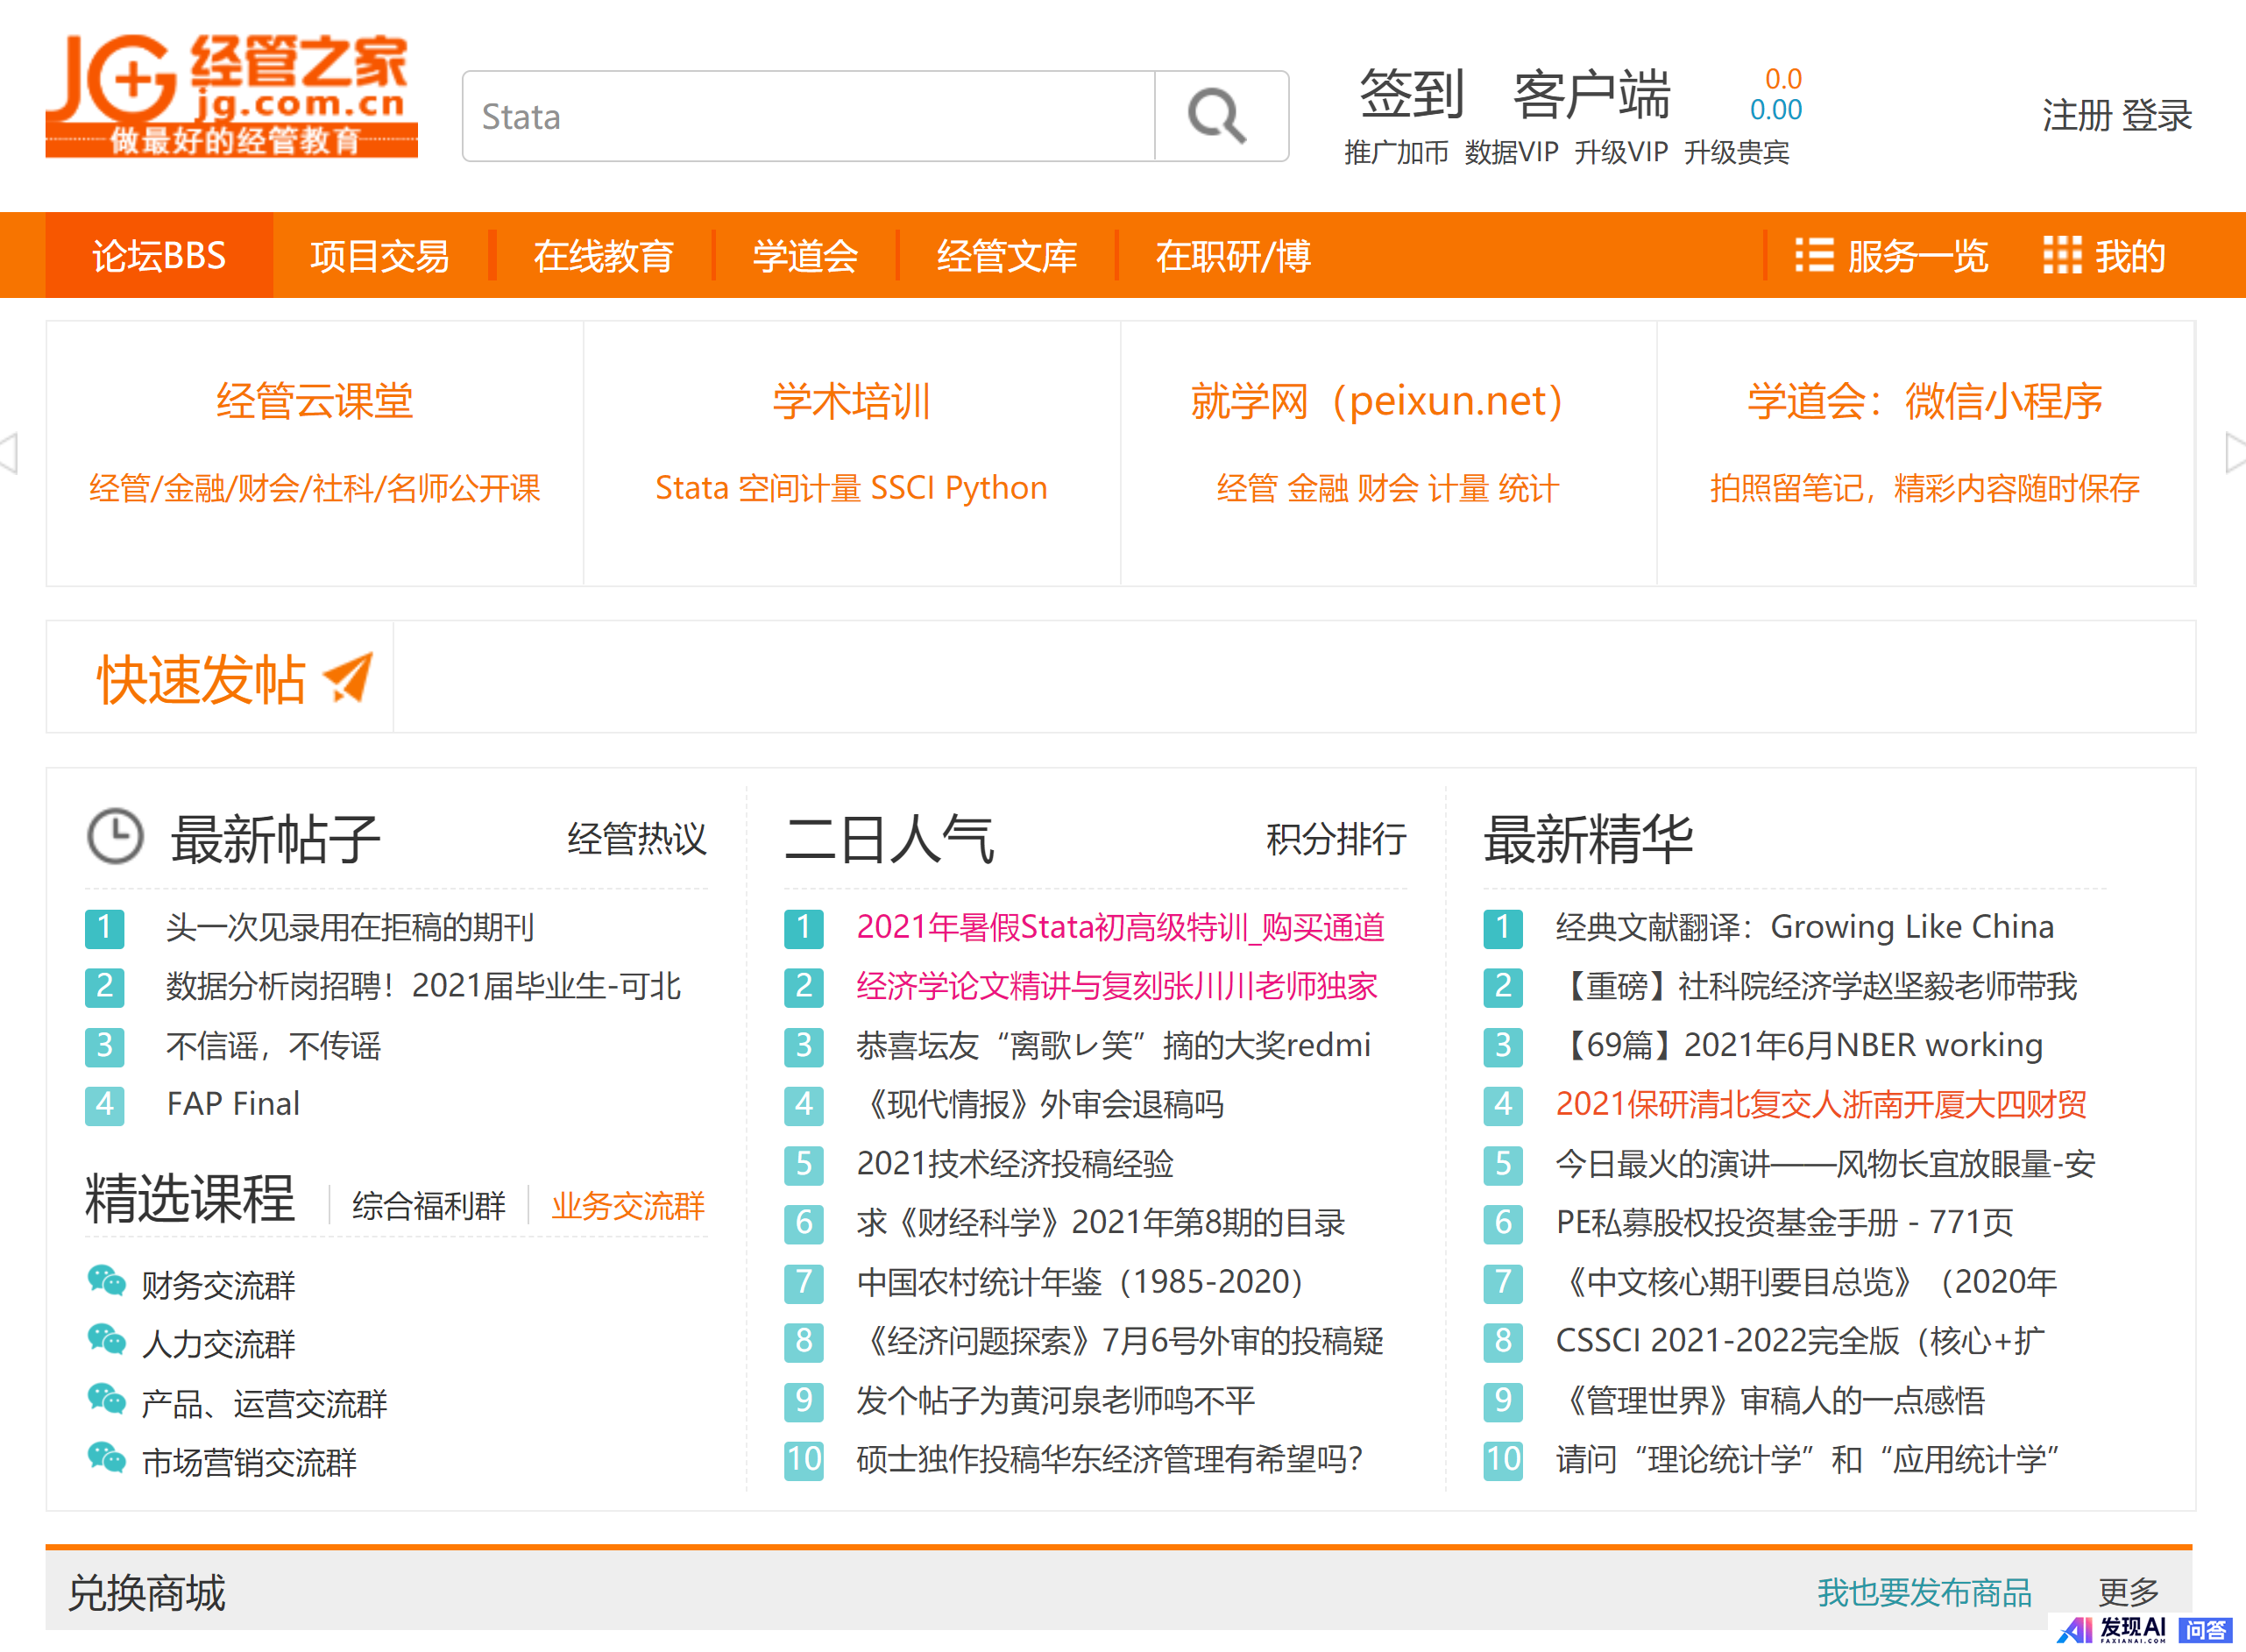This screenshot has width=2246, height=1652.
Task: Open the 在职研/博 menu item
Action: [x=1233, y=256]
